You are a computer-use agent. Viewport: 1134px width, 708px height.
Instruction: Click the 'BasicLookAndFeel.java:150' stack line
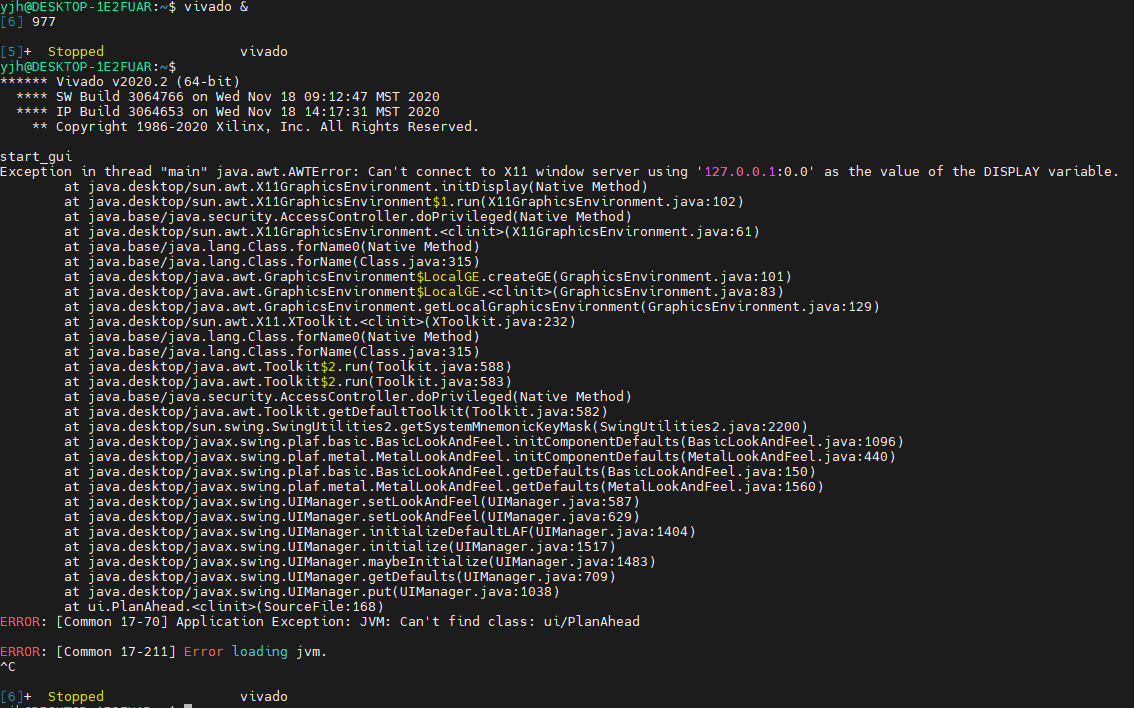point(440,472)
